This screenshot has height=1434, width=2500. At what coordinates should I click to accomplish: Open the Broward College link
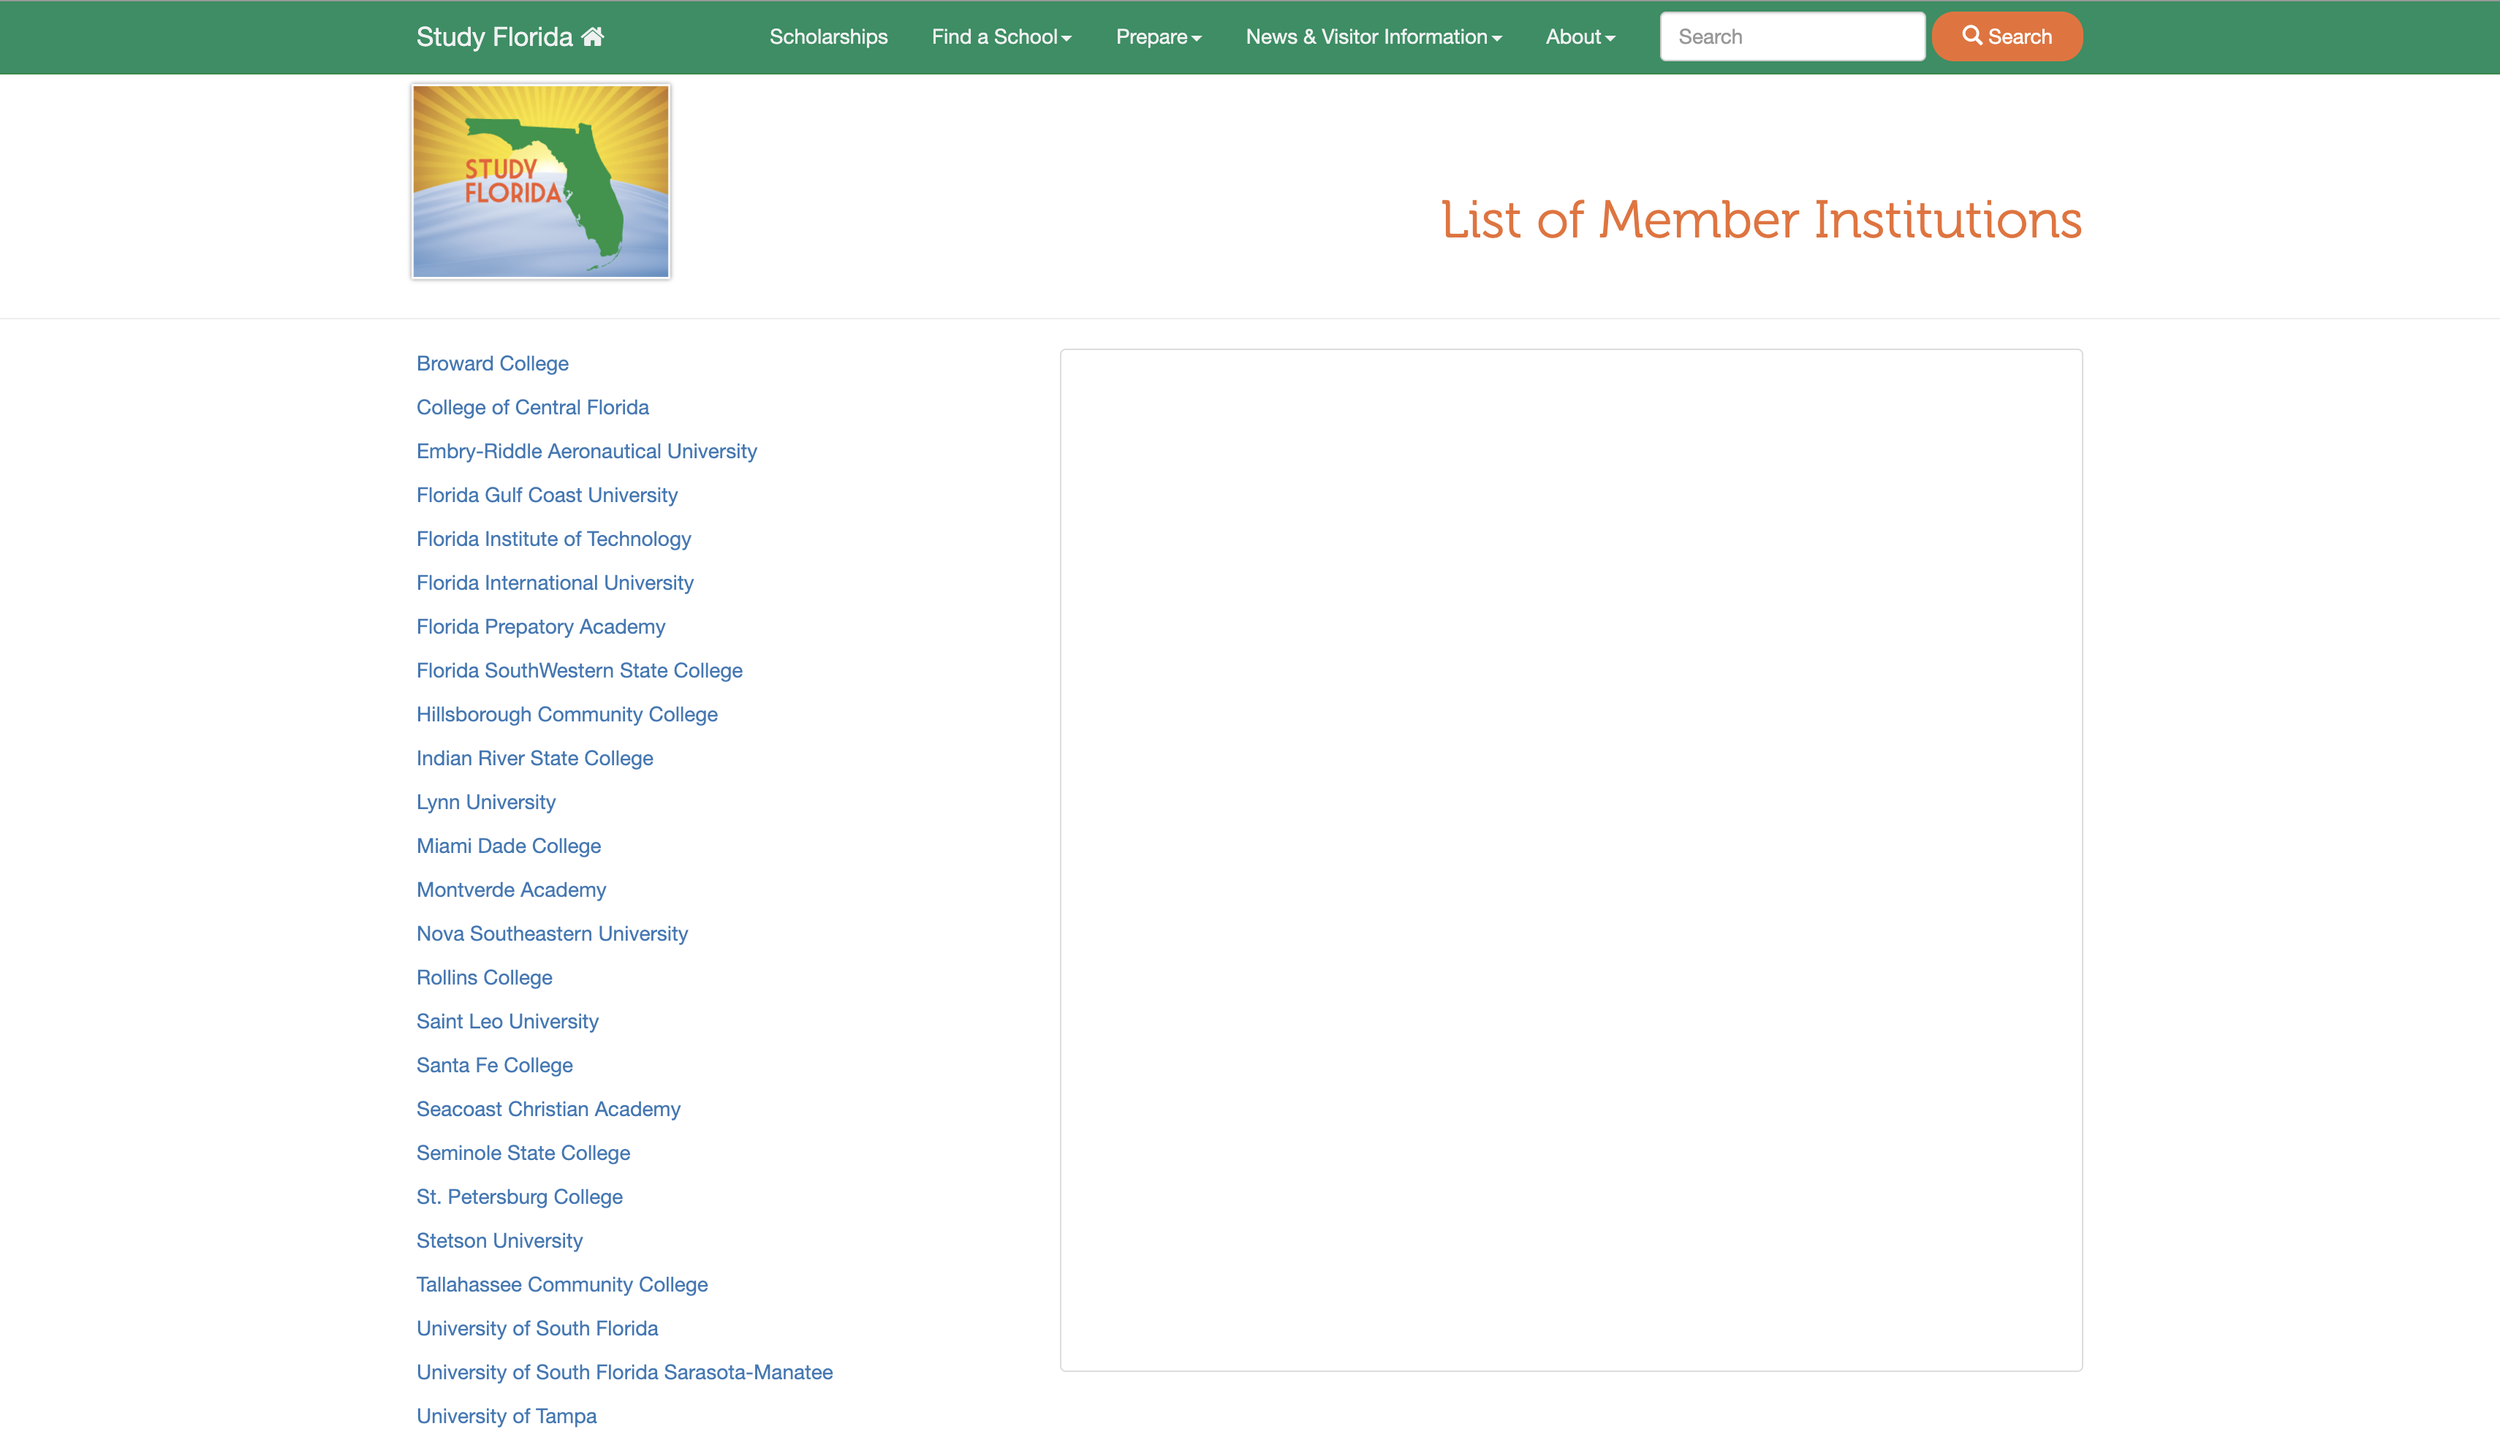pos(492,364)
